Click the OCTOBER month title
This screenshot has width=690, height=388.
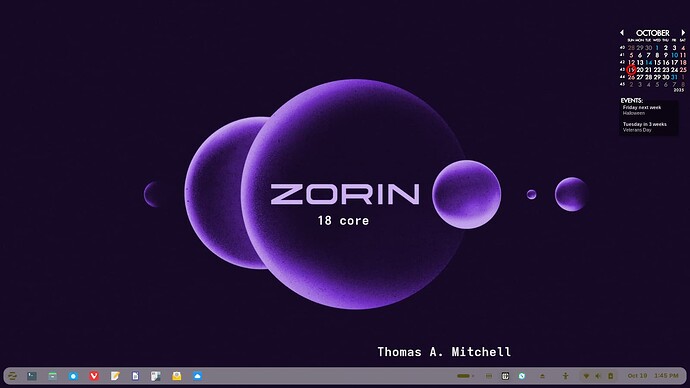click(653, 33)
